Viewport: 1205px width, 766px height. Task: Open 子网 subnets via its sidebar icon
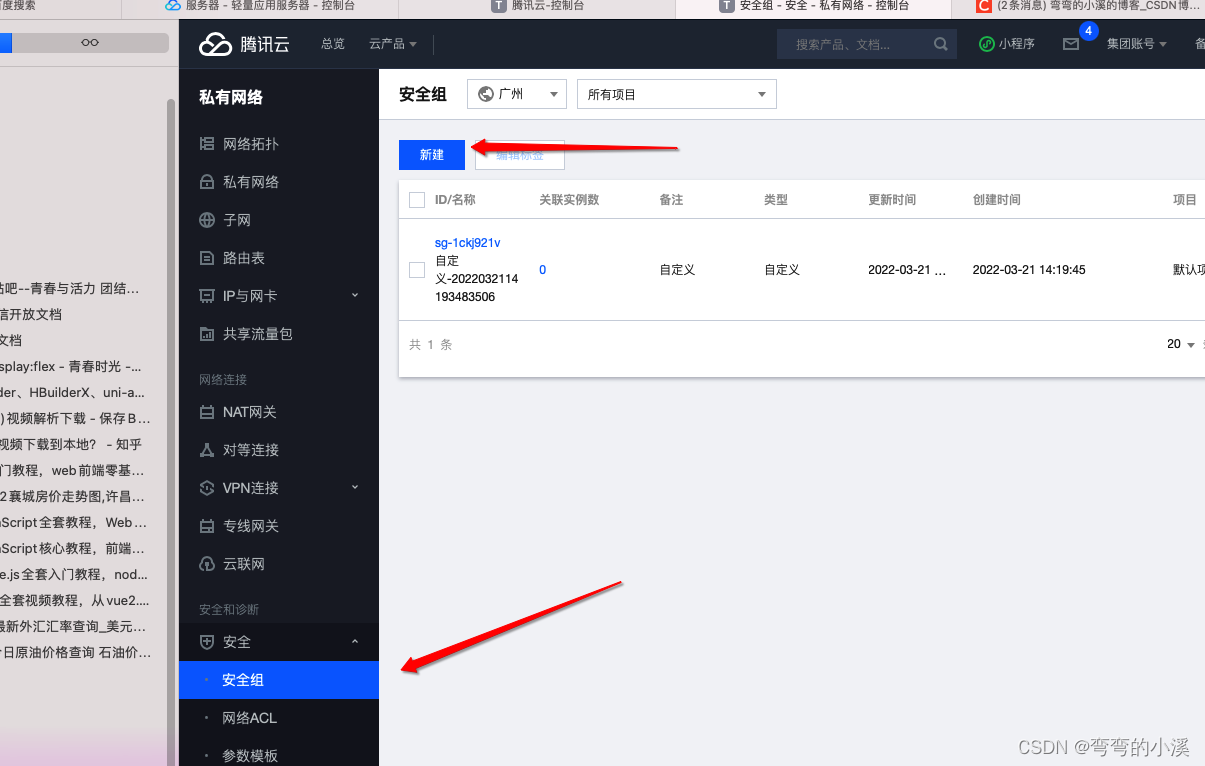(205, 219)
